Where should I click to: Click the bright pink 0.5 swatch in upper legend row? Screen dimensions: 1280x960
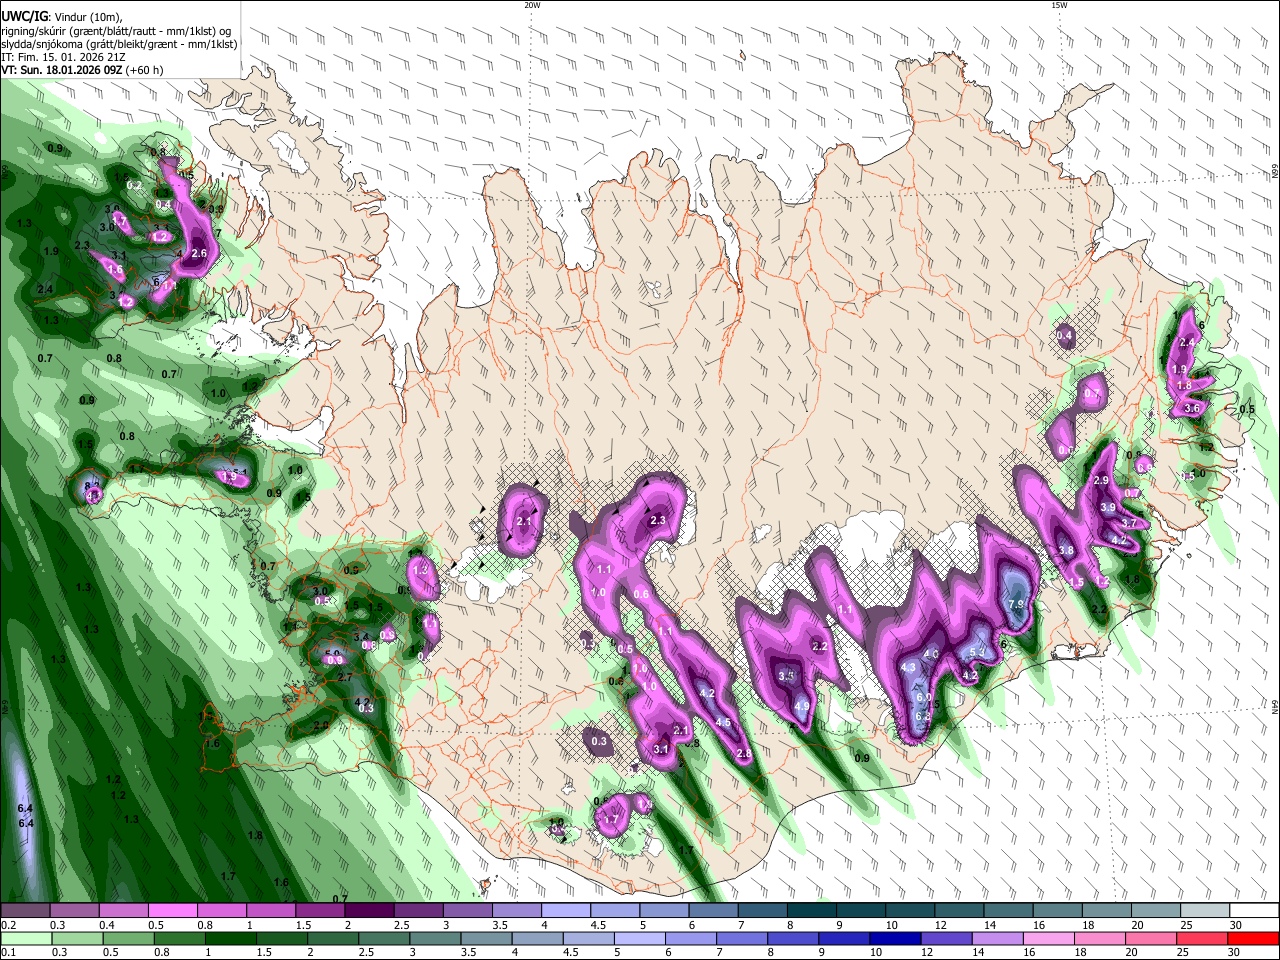pyautogui.click(x=172, y=911)
